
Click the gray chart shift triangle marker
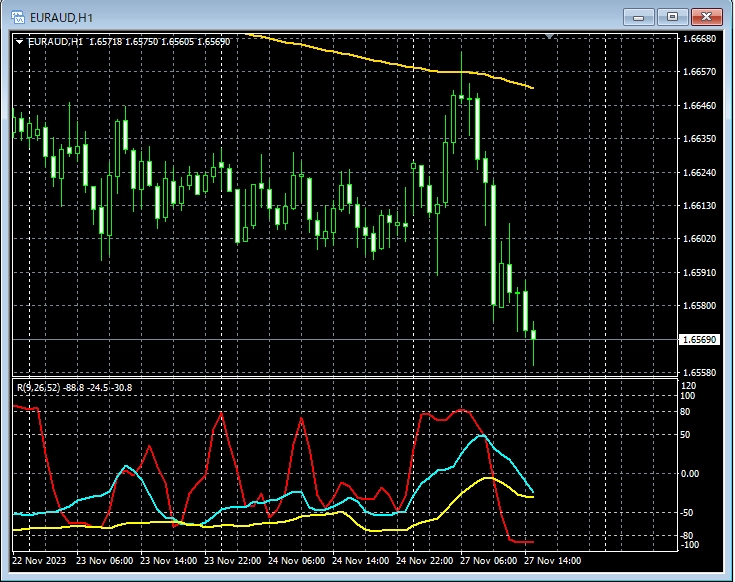(549, 36)
